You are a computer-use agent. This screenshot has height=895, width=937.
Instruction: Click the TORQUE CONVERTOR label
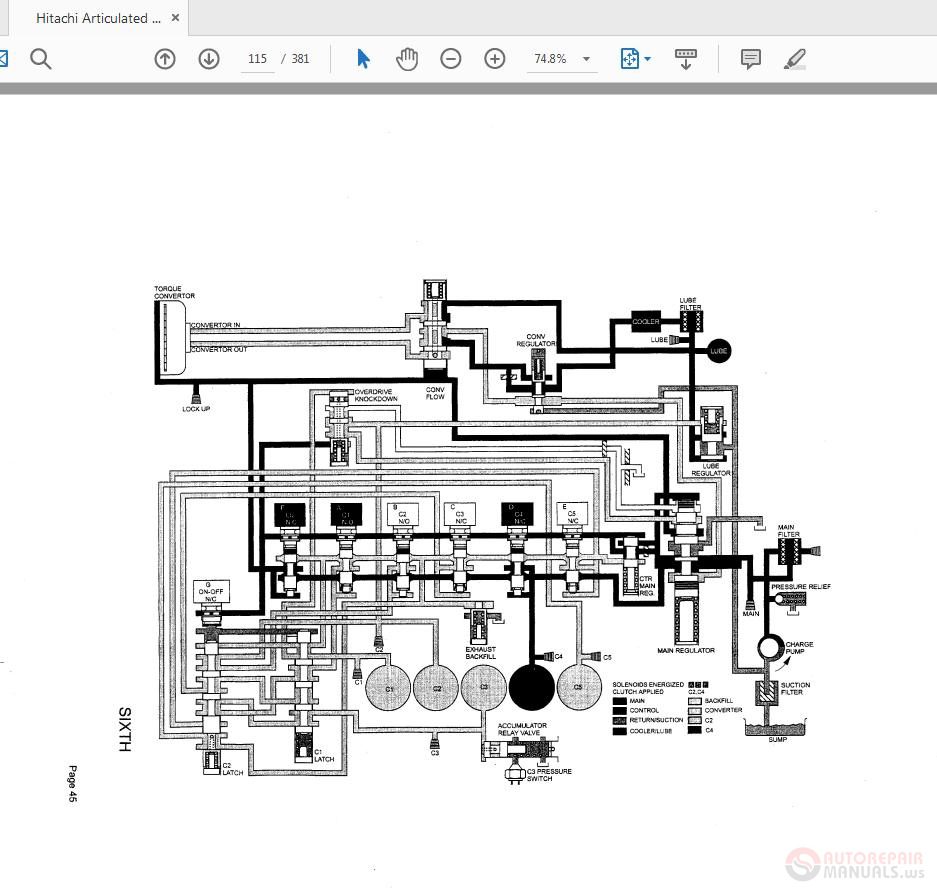pyautogui.click(x=174, y=292)
